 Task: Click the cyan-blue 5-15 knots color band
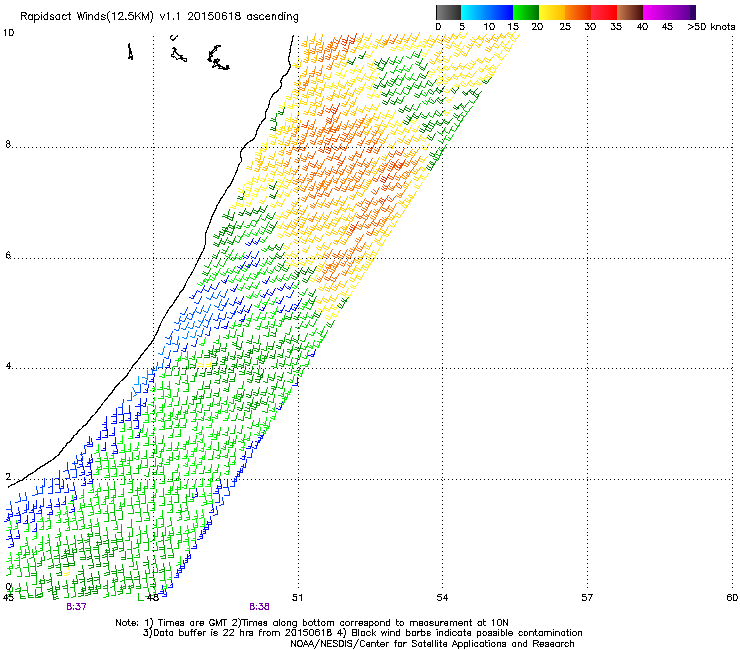point(487,12)
